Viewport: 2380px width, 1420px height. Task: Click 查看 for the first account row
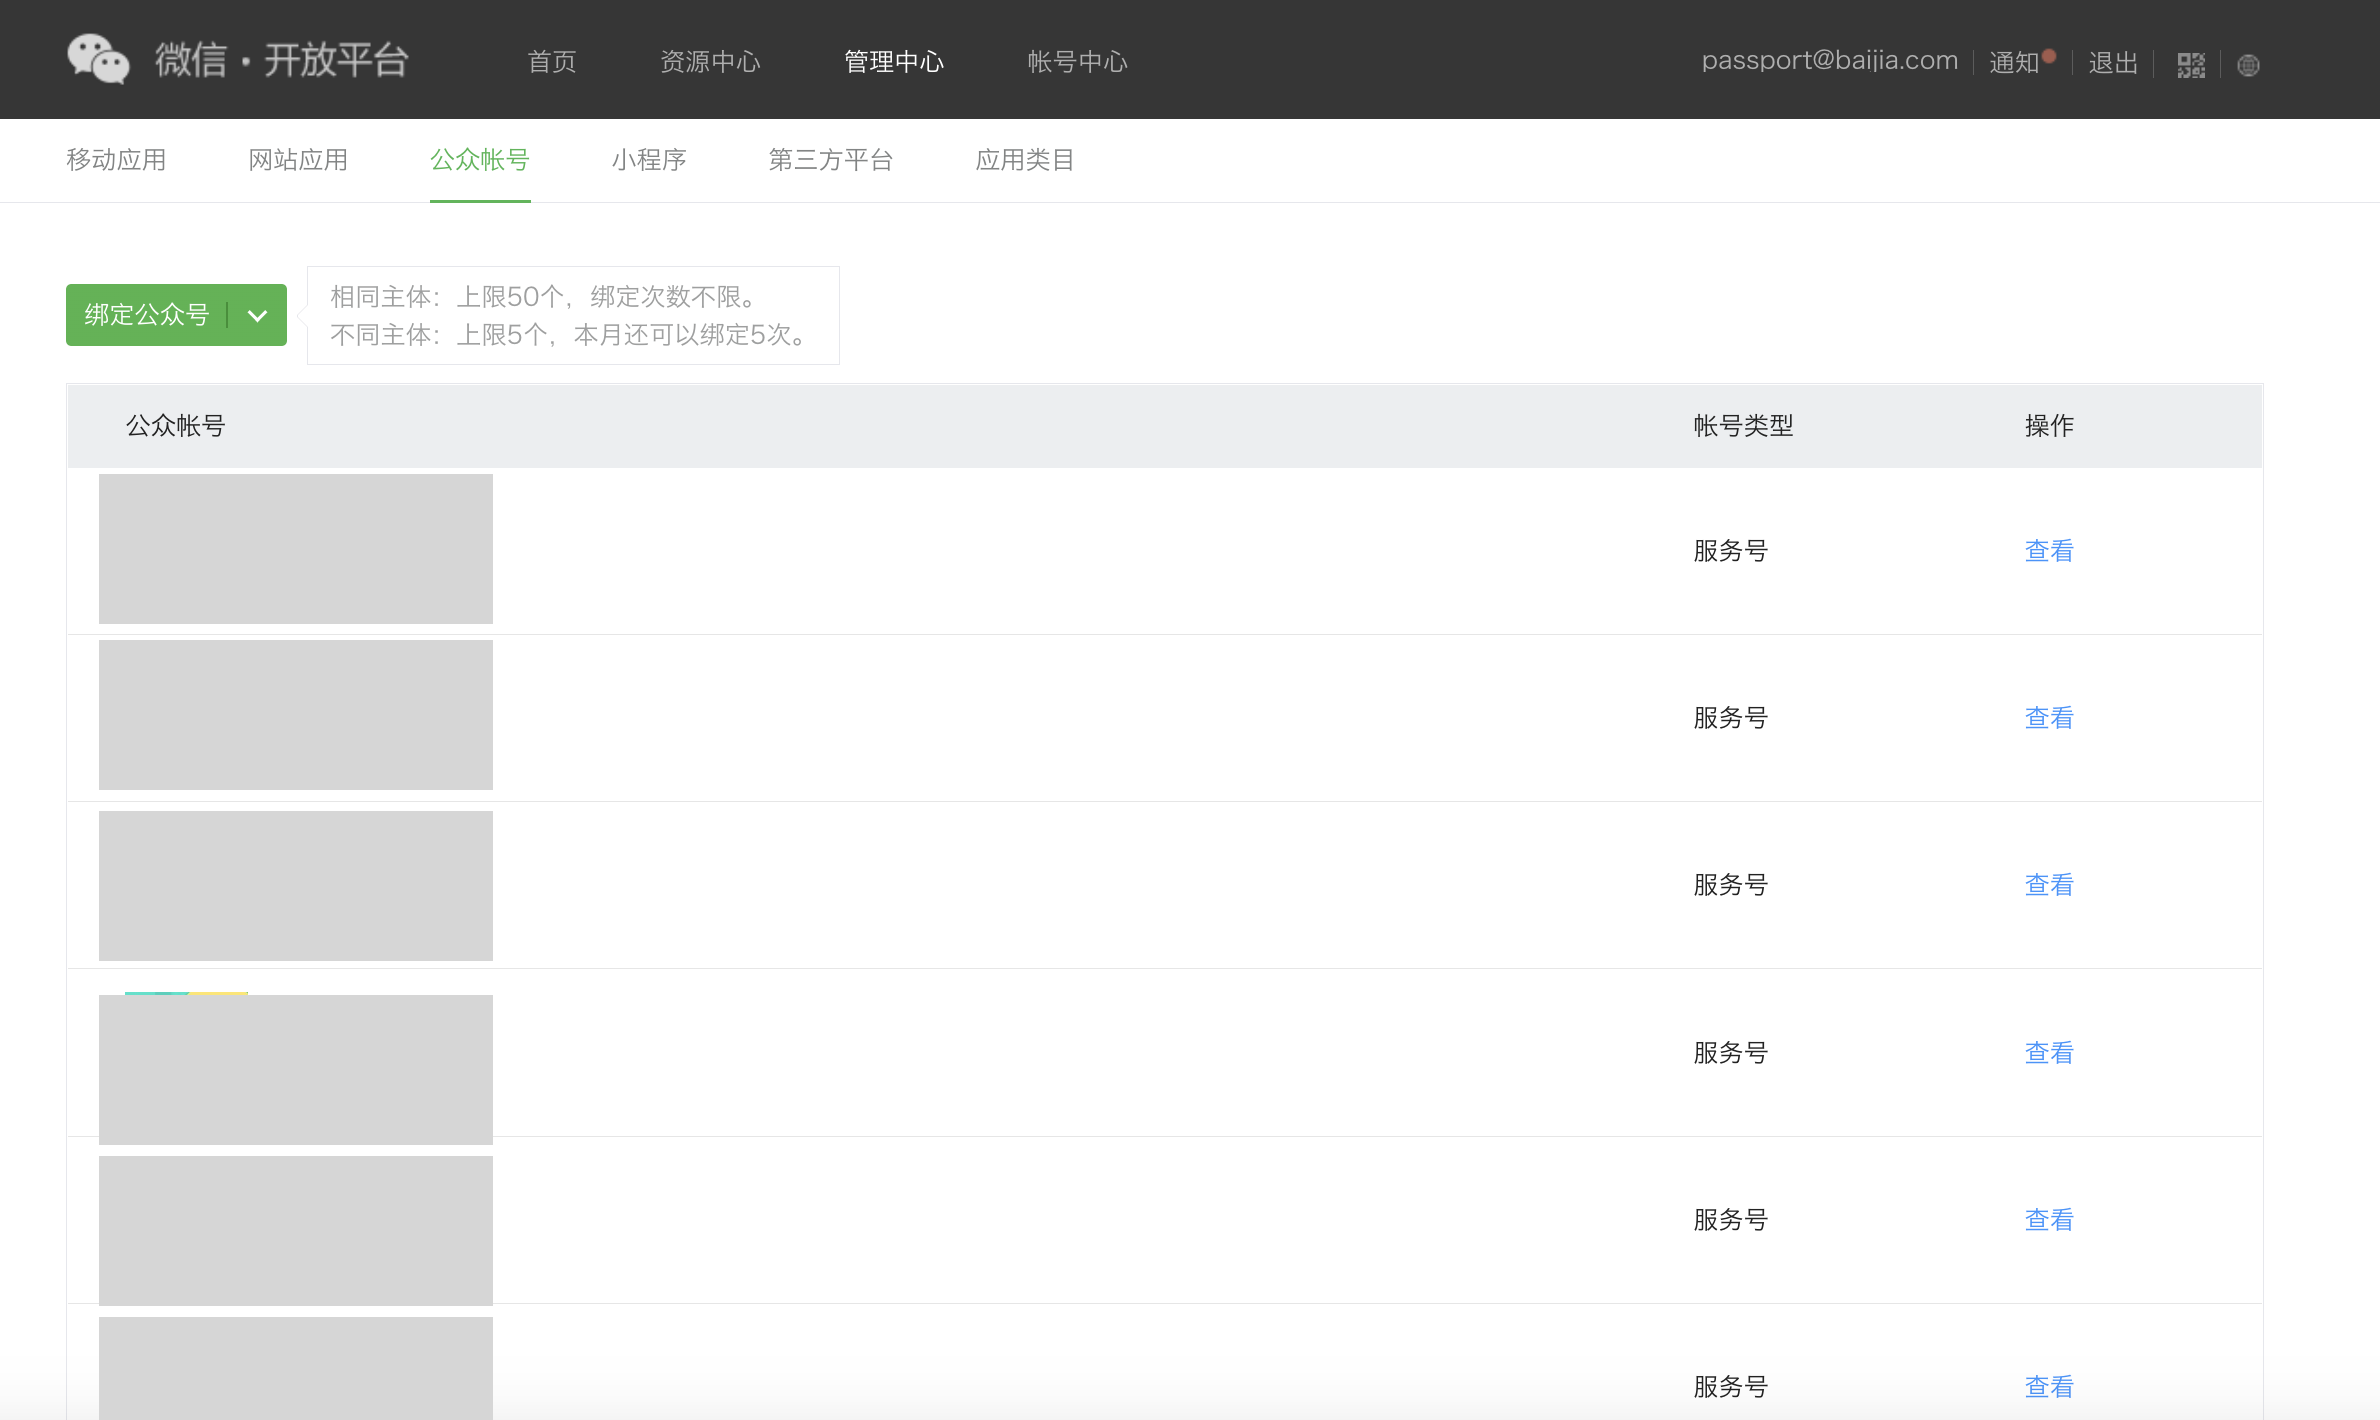tap(2048, 551)
